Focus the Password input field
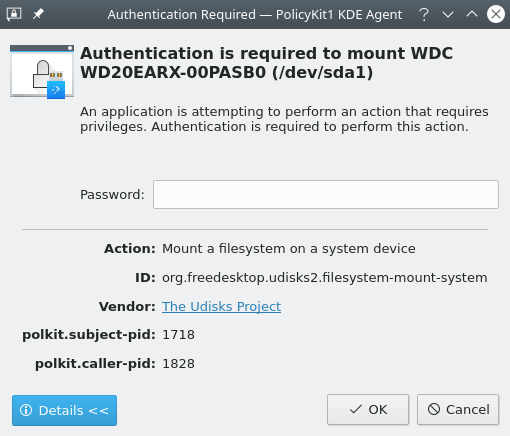 click(x=326, y=194)
